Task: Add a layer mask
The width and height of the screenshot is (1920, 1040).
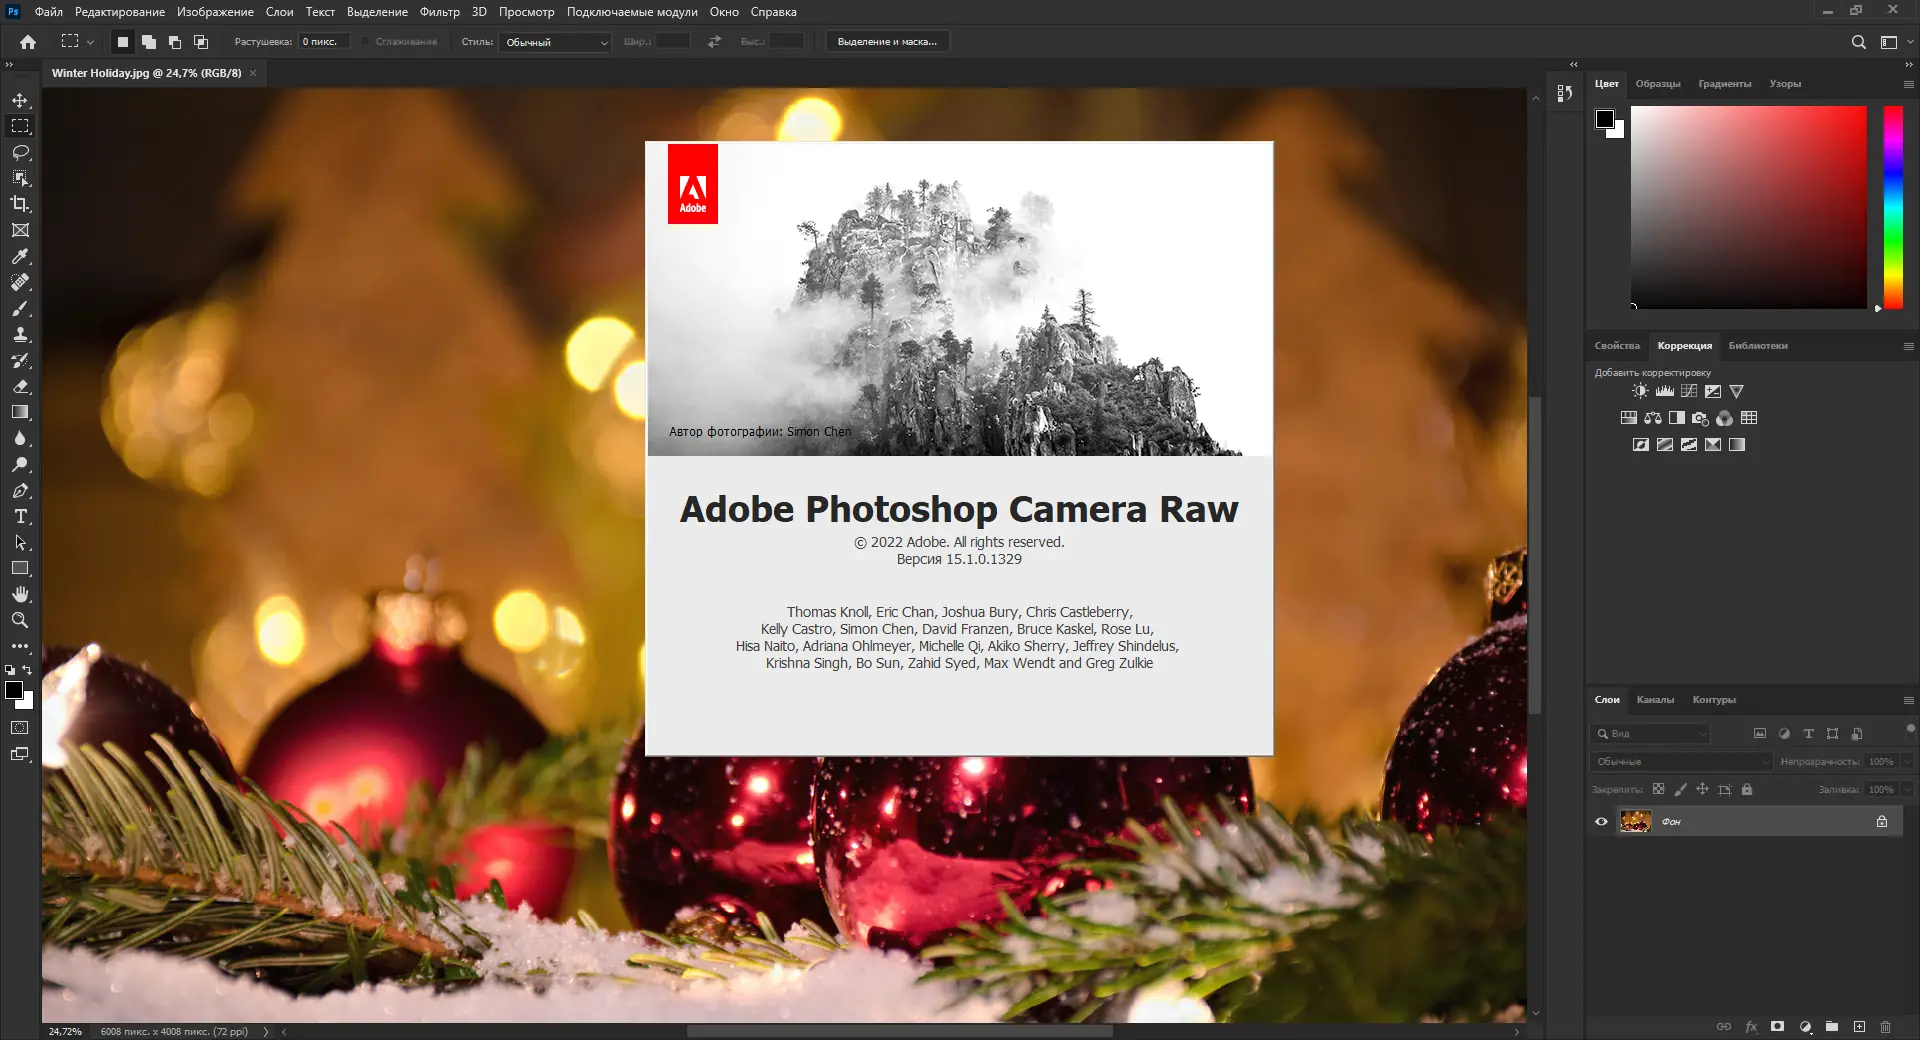Action: coord(1777,1027)
